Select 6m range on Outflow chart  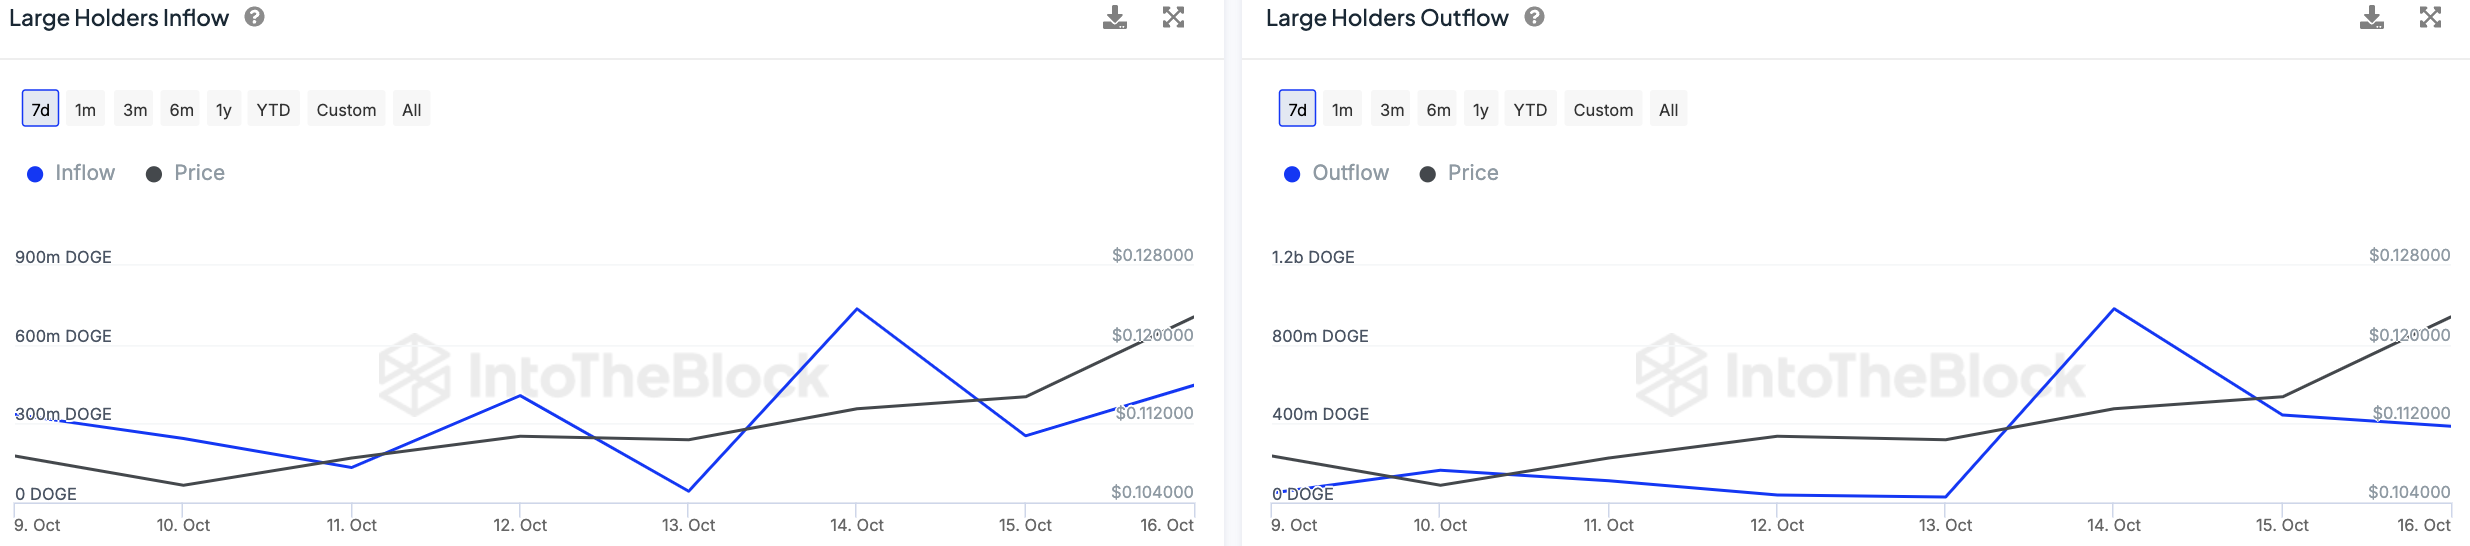coord(1439,109)
